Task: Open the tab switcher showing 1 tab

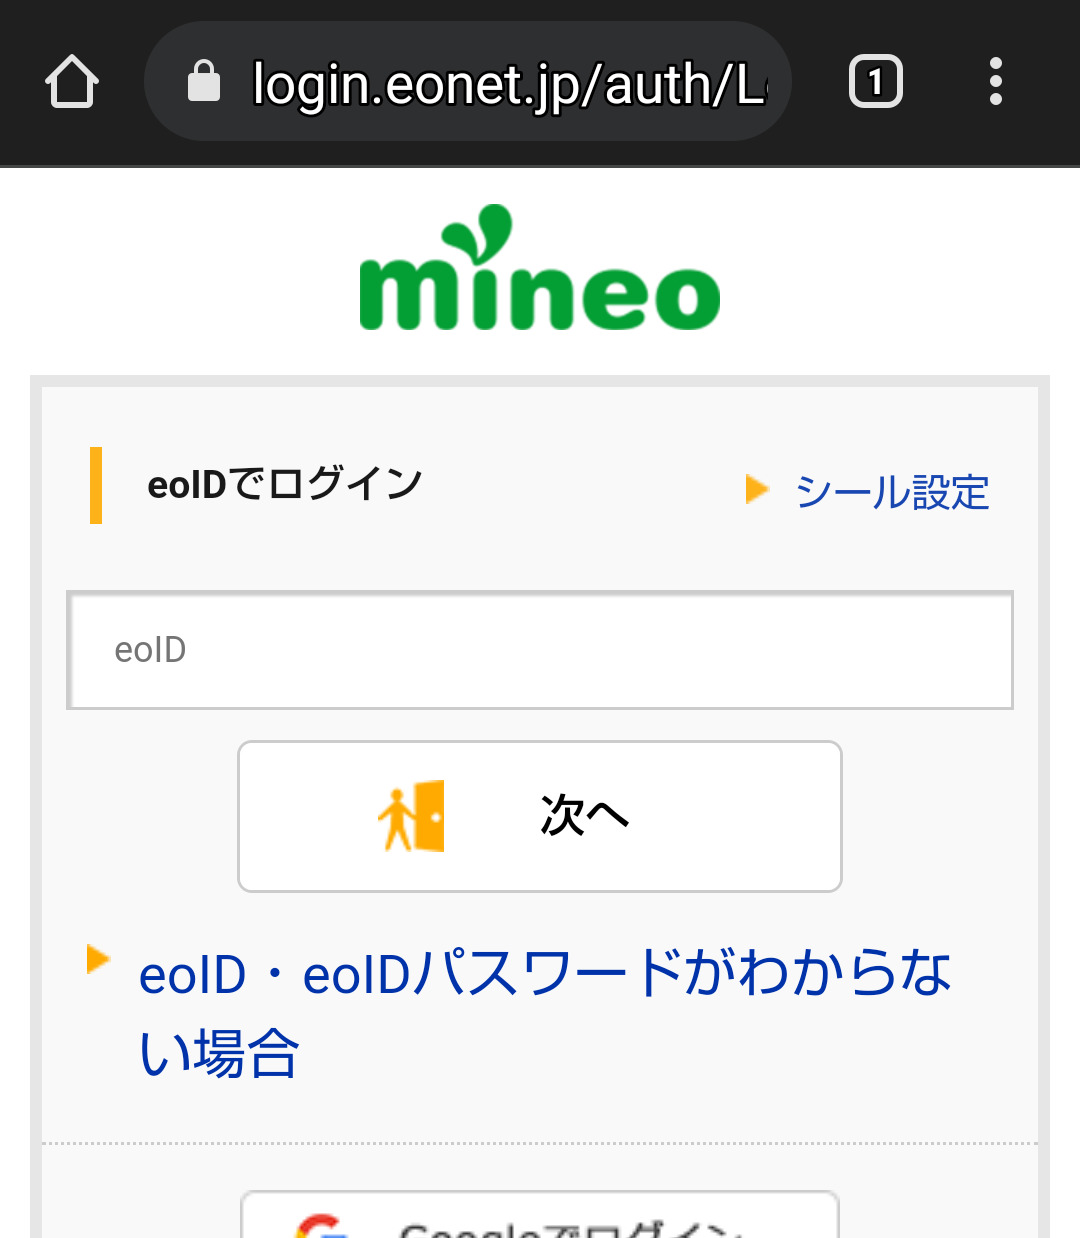Action: click(x=875, y=81)
